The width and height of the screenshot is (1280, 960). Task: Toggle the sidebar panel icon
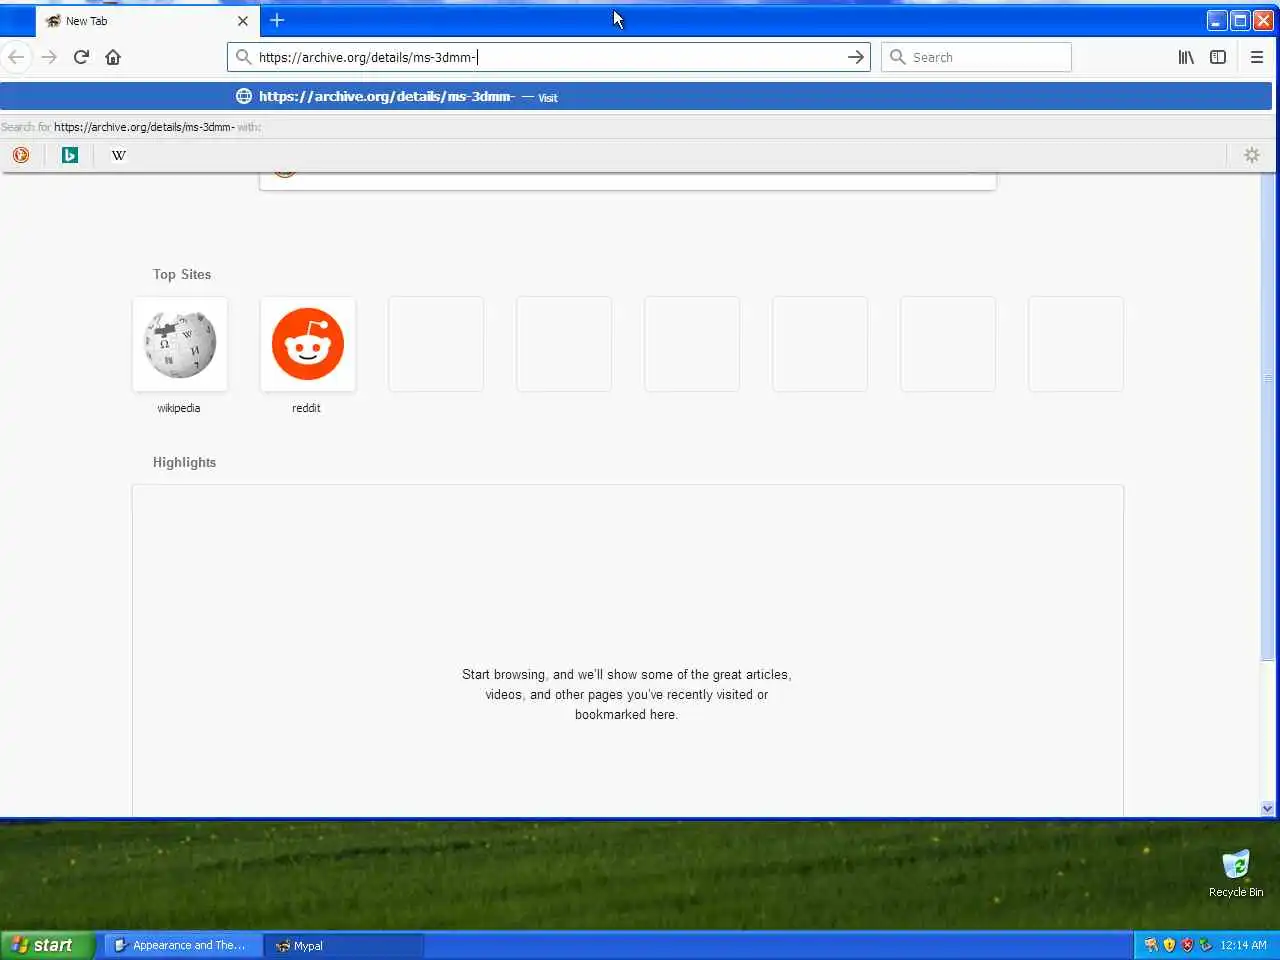click(x=1218, y=57)
